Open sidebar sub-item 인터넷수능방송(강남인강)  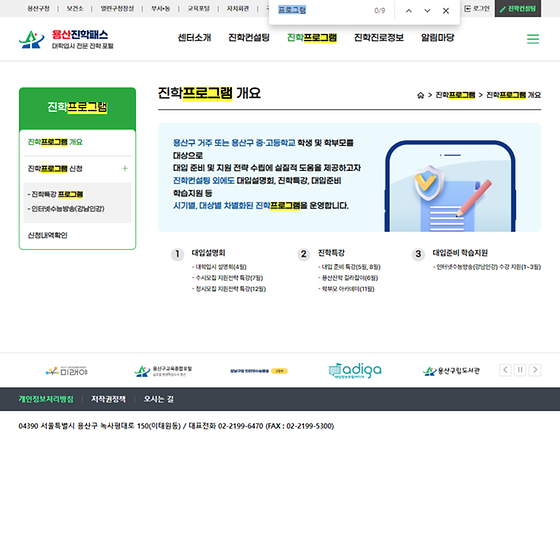[x=66, y=209]
